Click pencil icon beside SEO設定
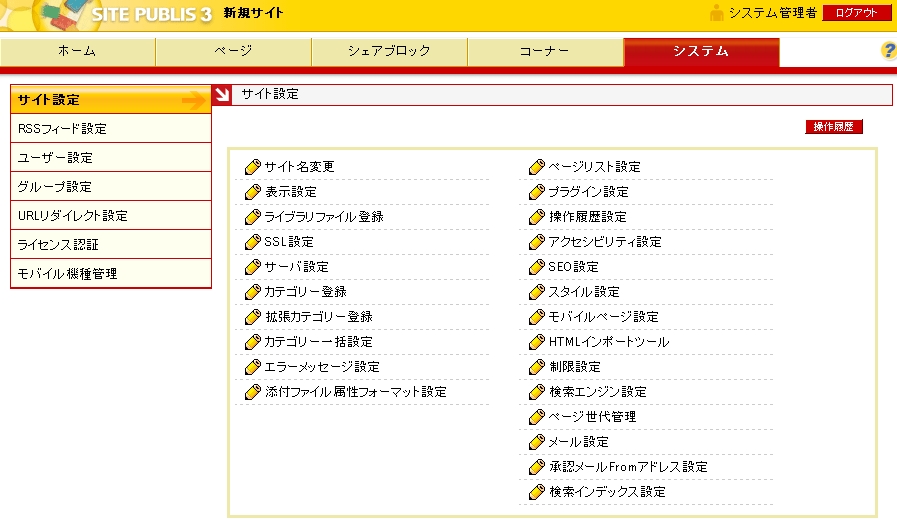The image size is (897, 523). (x=537, y=267)
